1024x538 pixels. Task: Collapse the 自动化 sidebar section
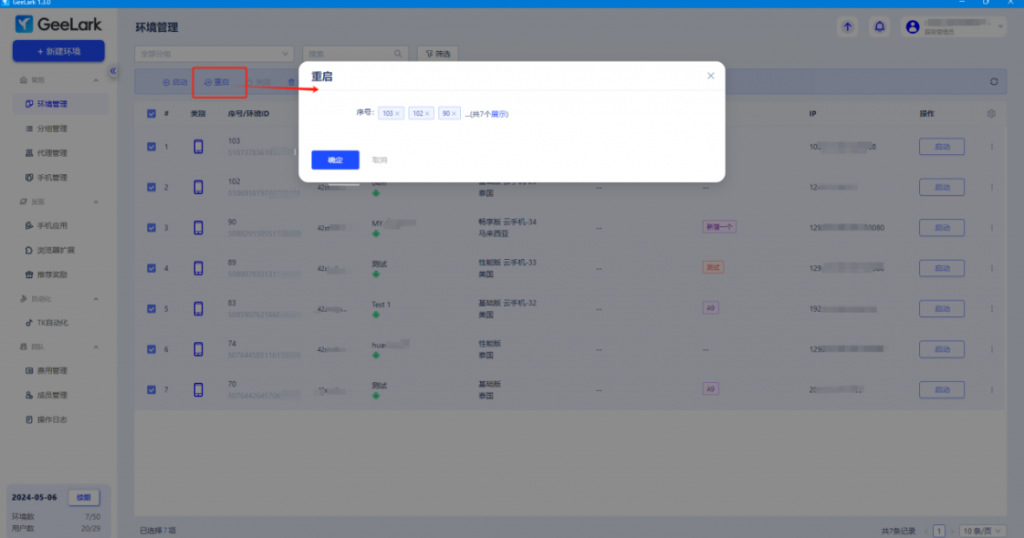tap(96, 299)
